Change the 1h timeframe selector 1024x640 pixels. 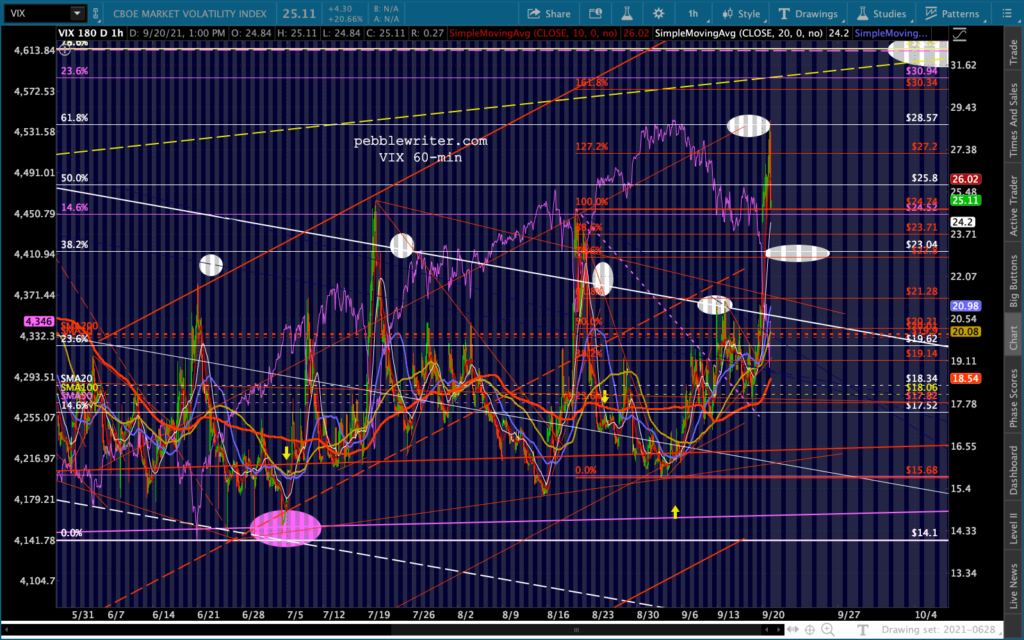tap(694, 14)
